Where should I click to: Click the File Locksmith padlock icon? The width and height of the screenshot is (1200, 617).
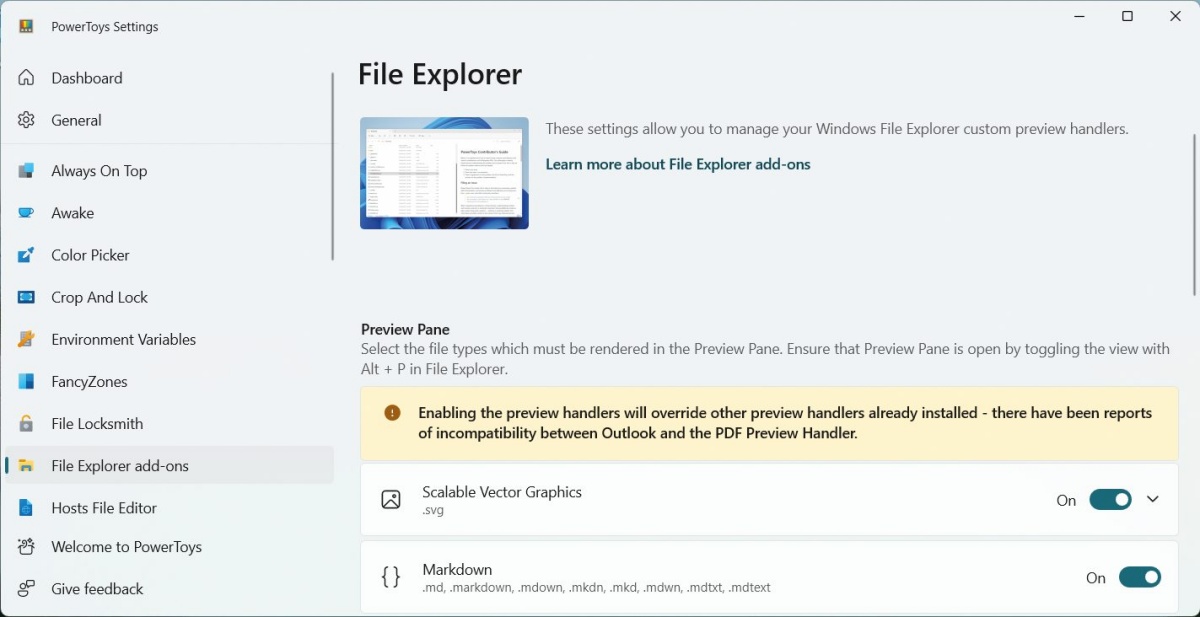click(26, 423)
